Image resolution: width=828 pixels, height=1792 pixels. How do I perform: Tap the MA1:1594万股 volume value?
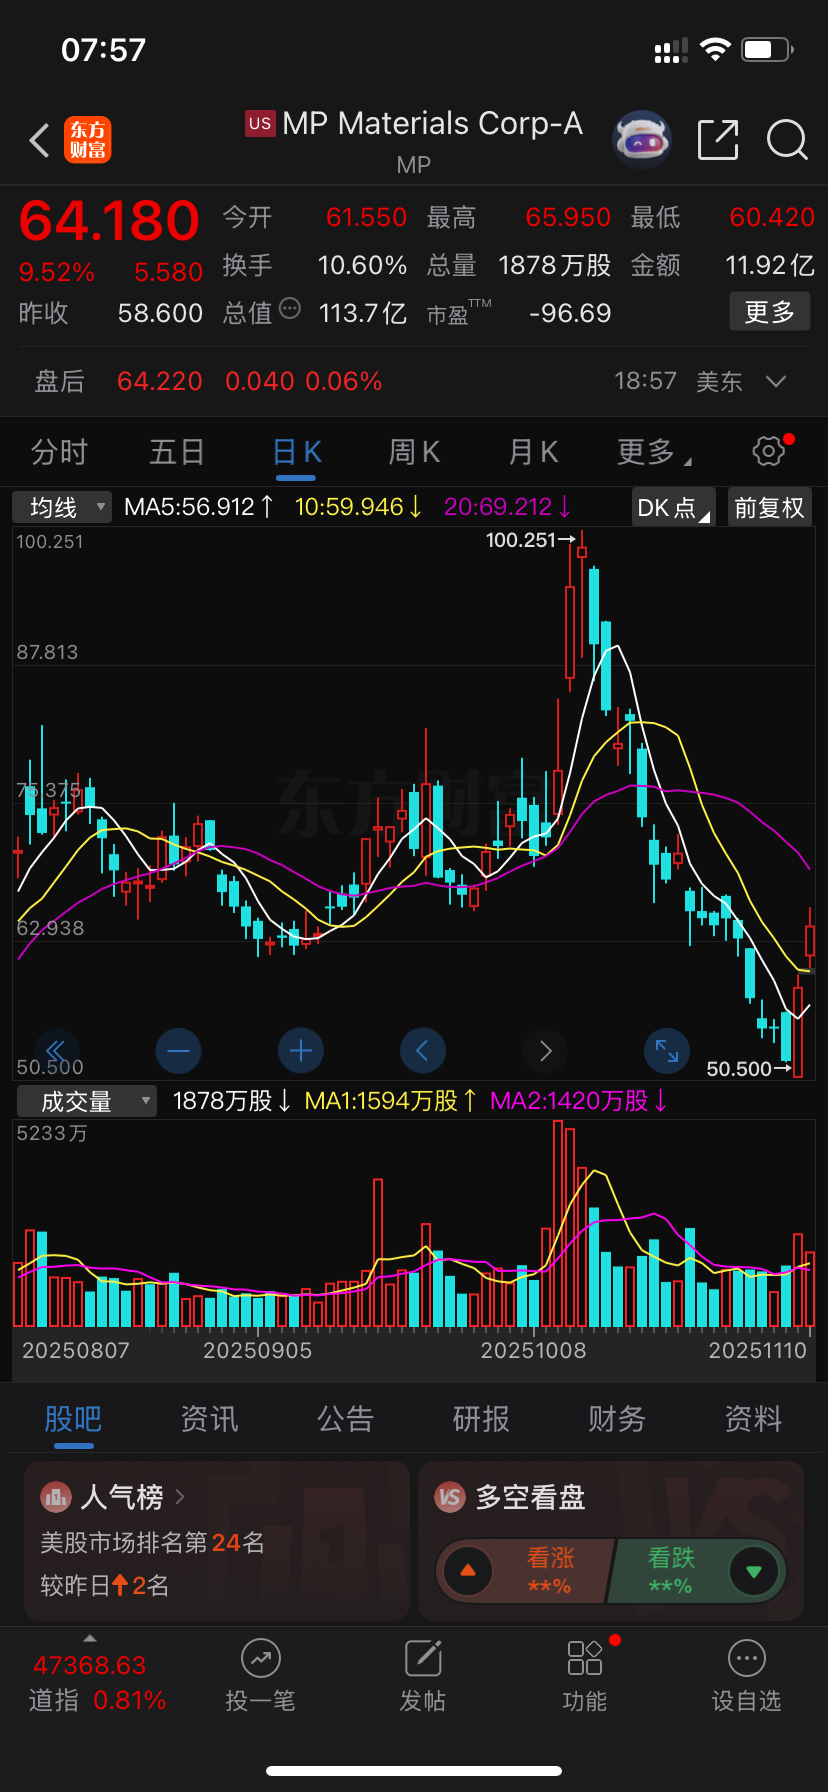(x=390, y=1101)
